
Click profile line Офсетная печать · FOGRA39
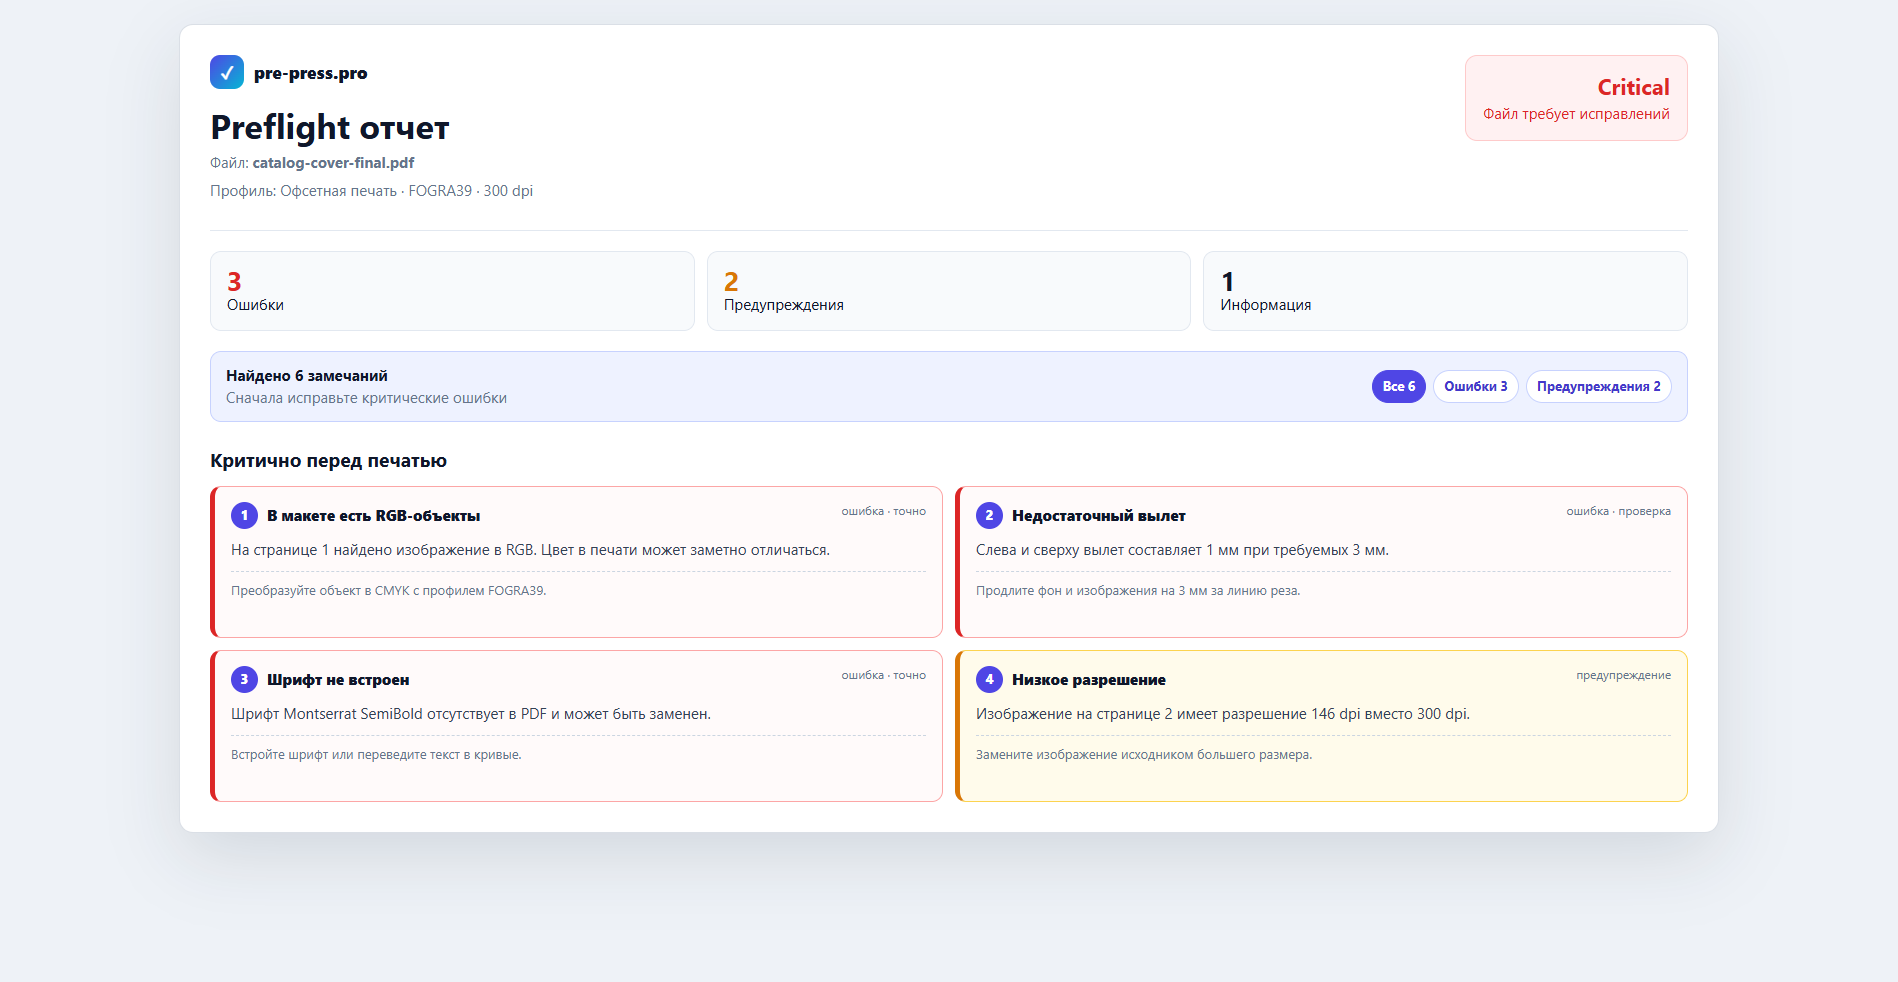(x=371, y=191)
